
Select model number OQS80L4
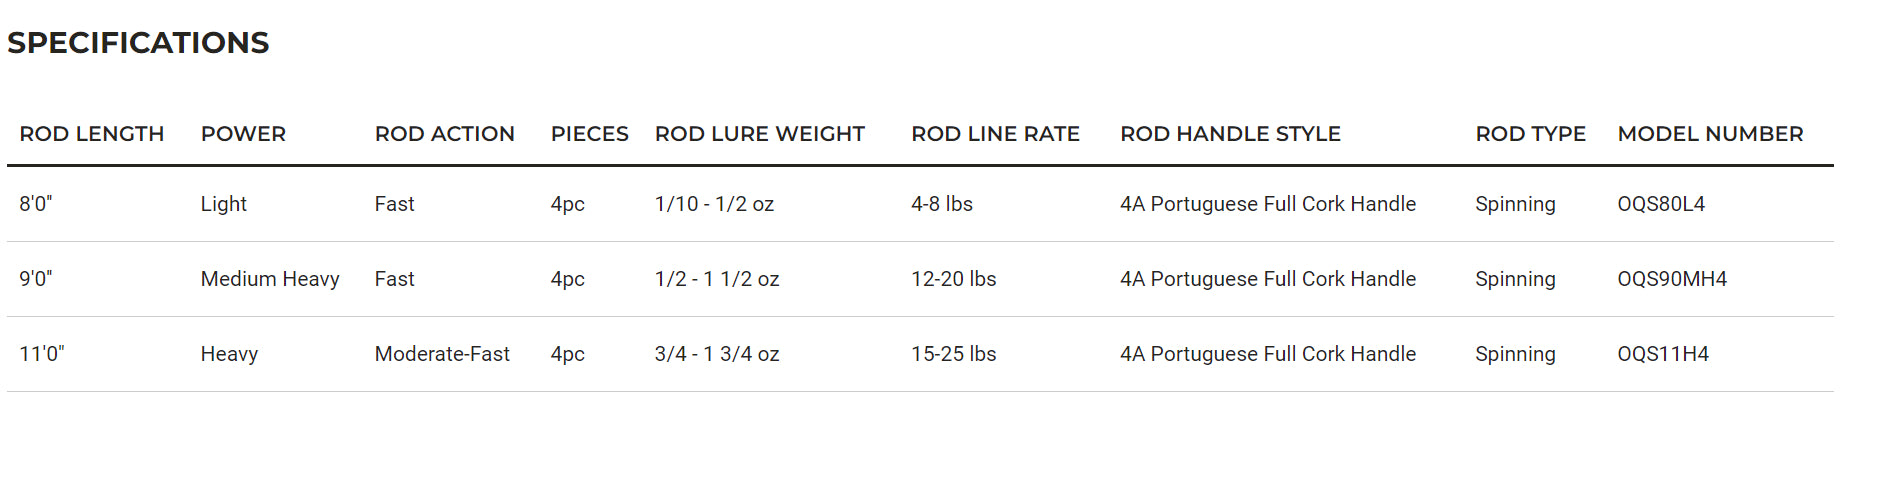(x=1661, y=204)
